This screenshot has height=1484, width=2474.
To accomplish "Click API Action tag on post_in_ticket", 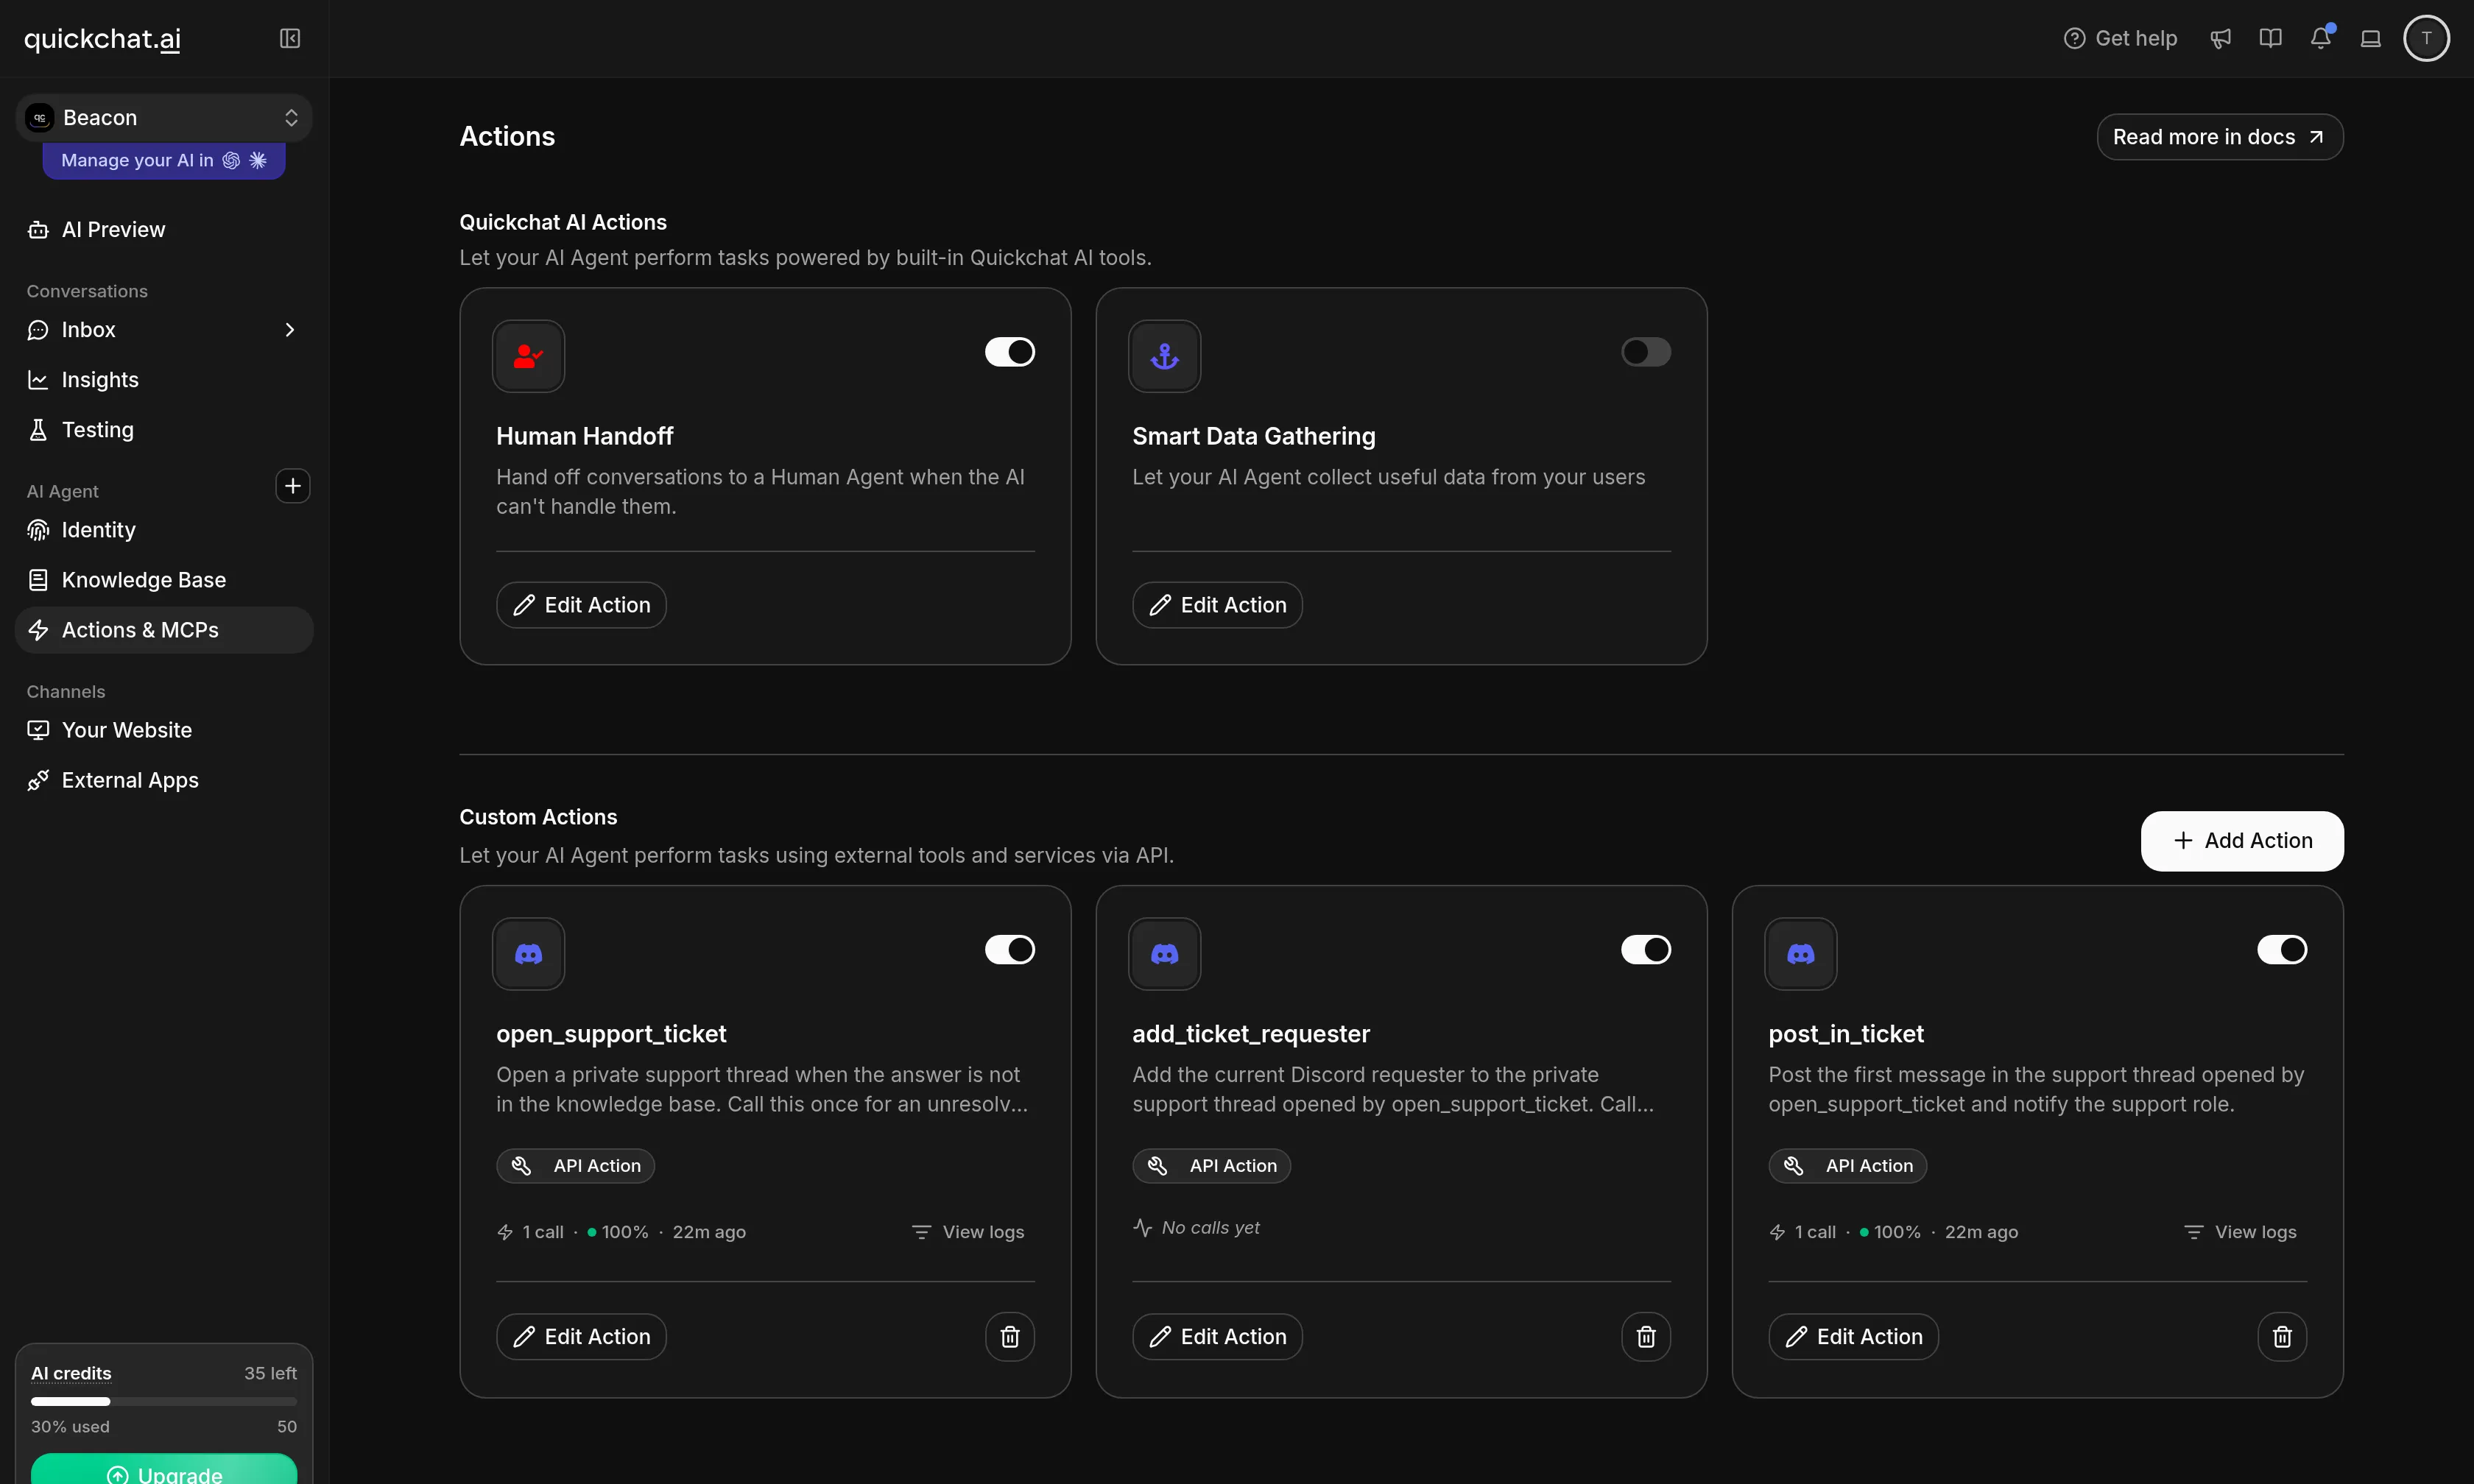I will coord(1847,1166).
